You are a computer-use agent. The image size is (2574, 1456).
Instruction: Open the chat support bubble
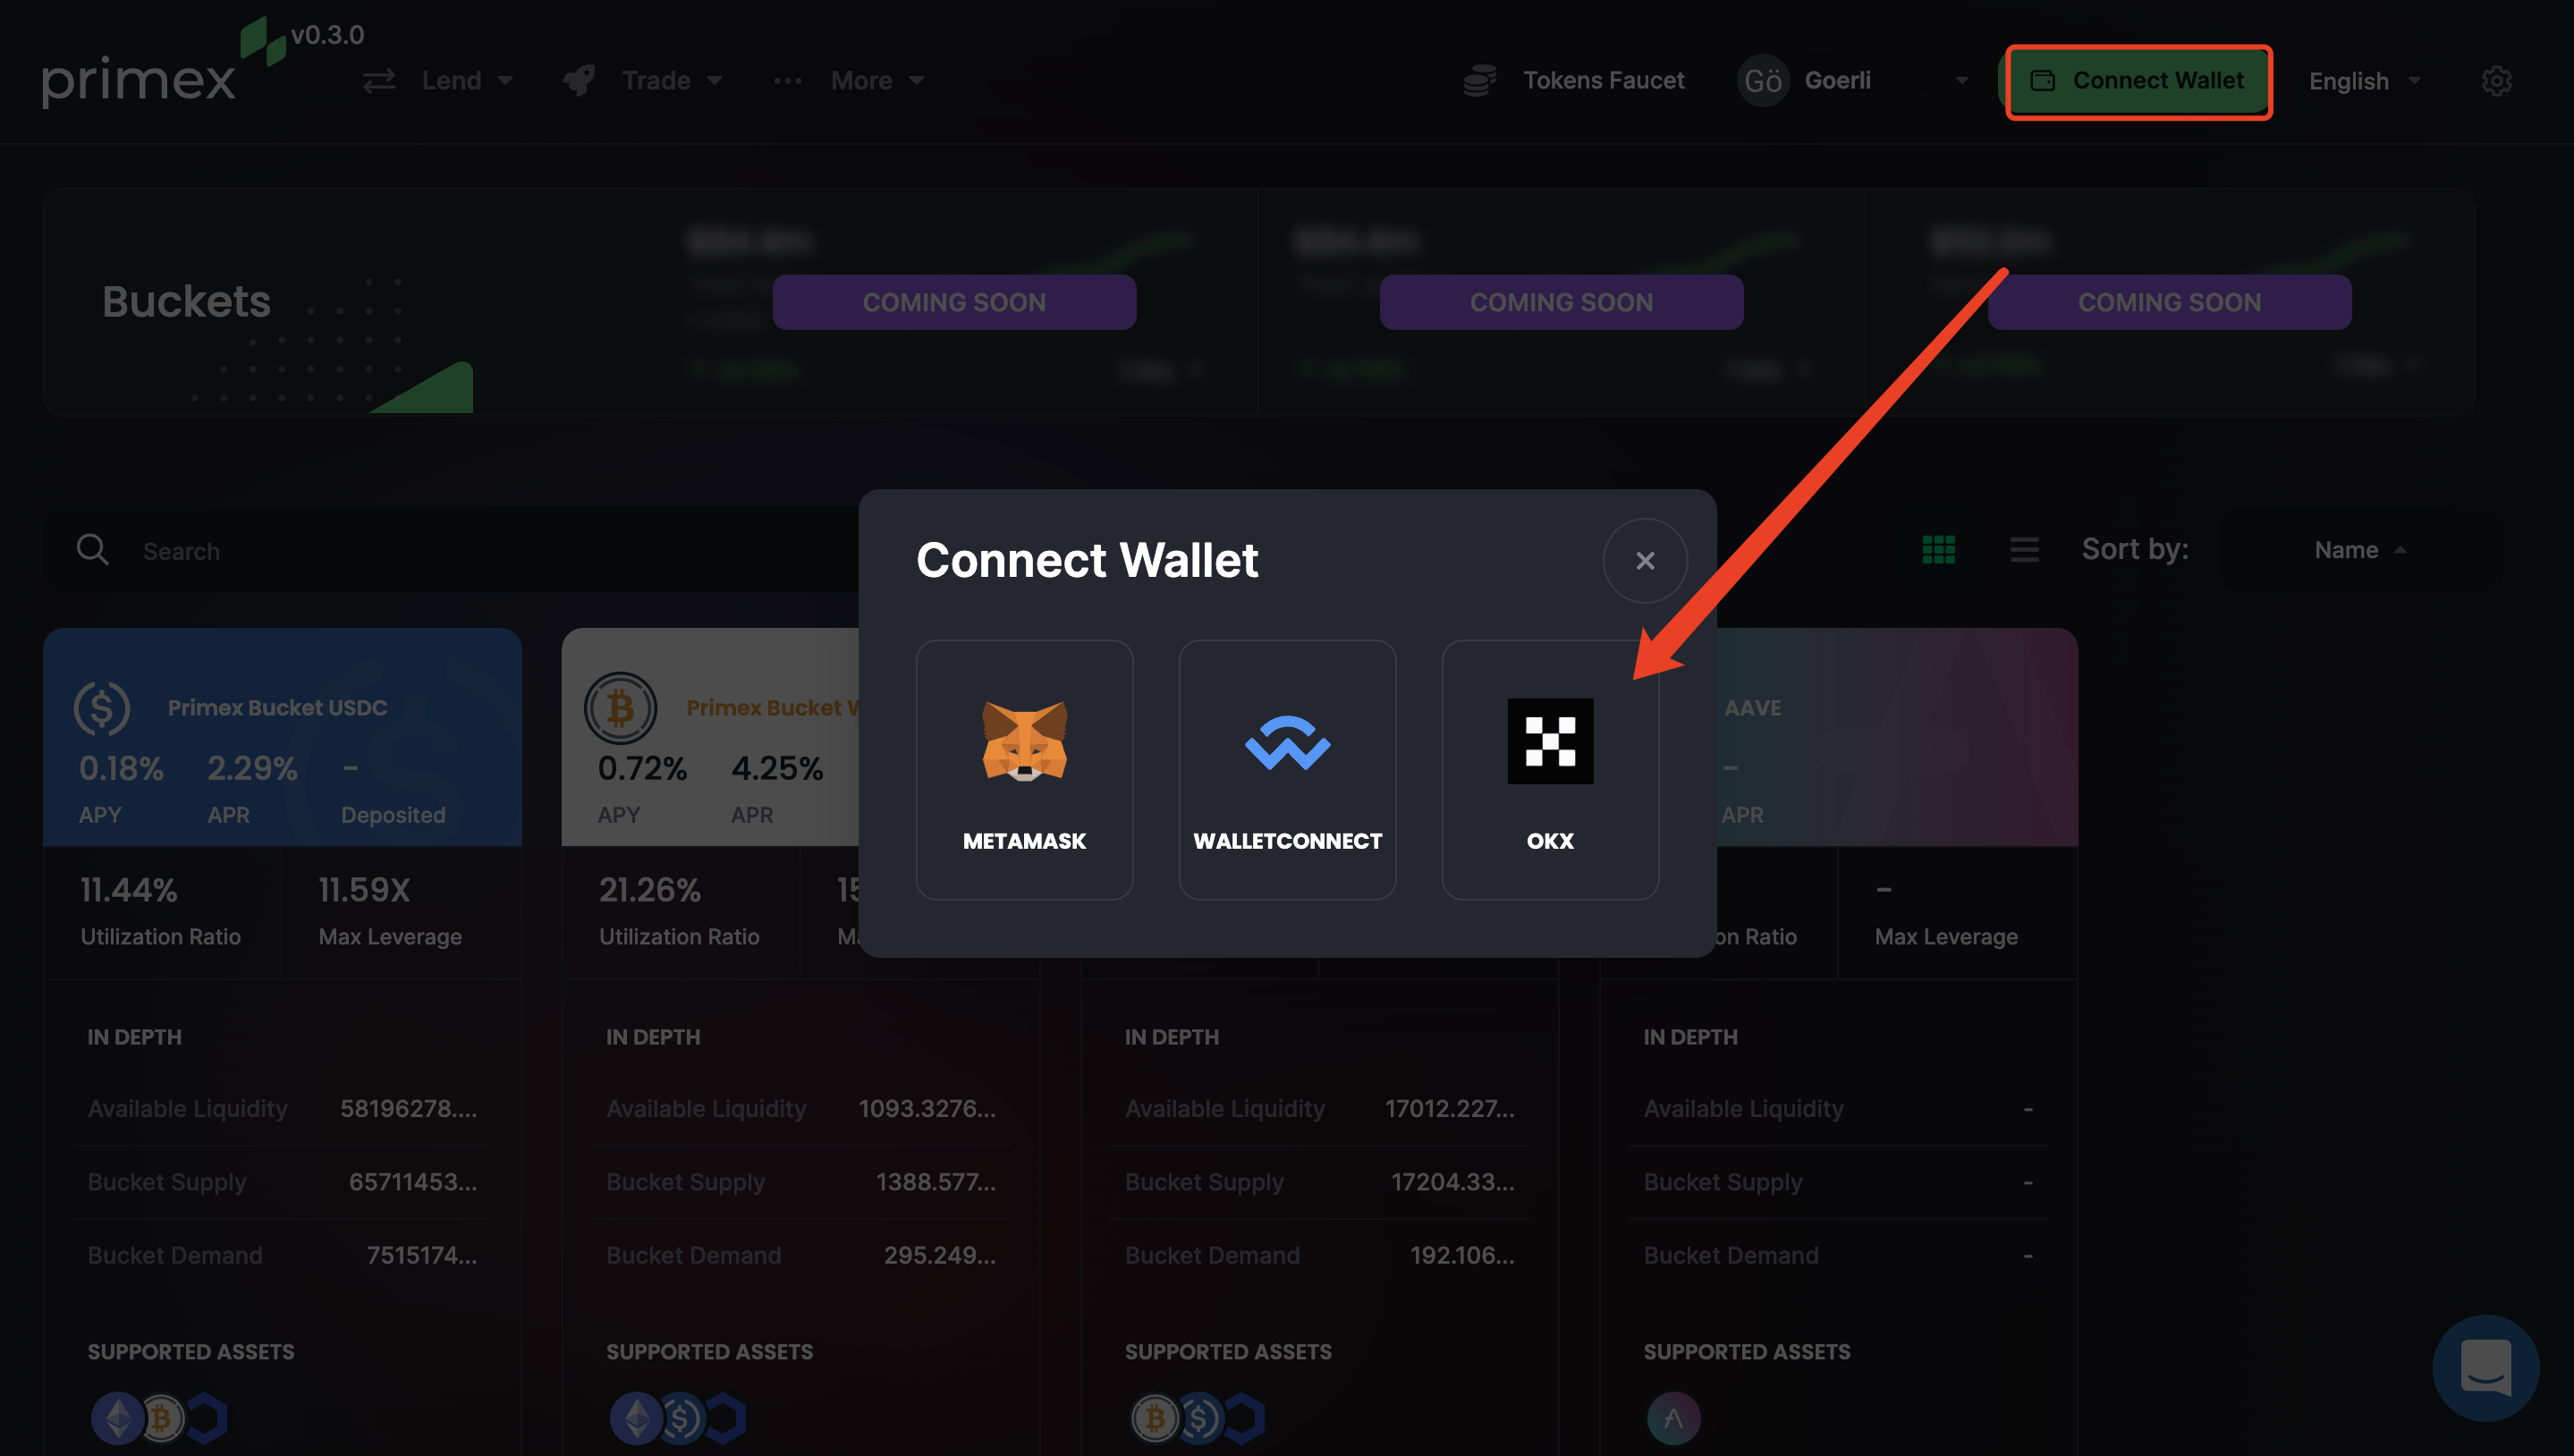[x=2485, y=1367]
